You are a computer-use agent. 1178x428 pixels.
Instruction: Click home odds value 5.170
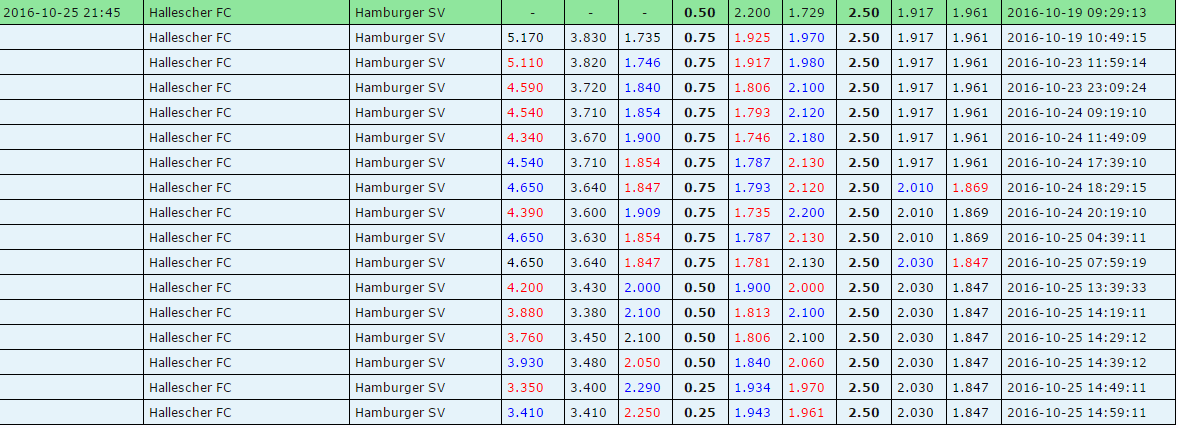pos(525,38)
